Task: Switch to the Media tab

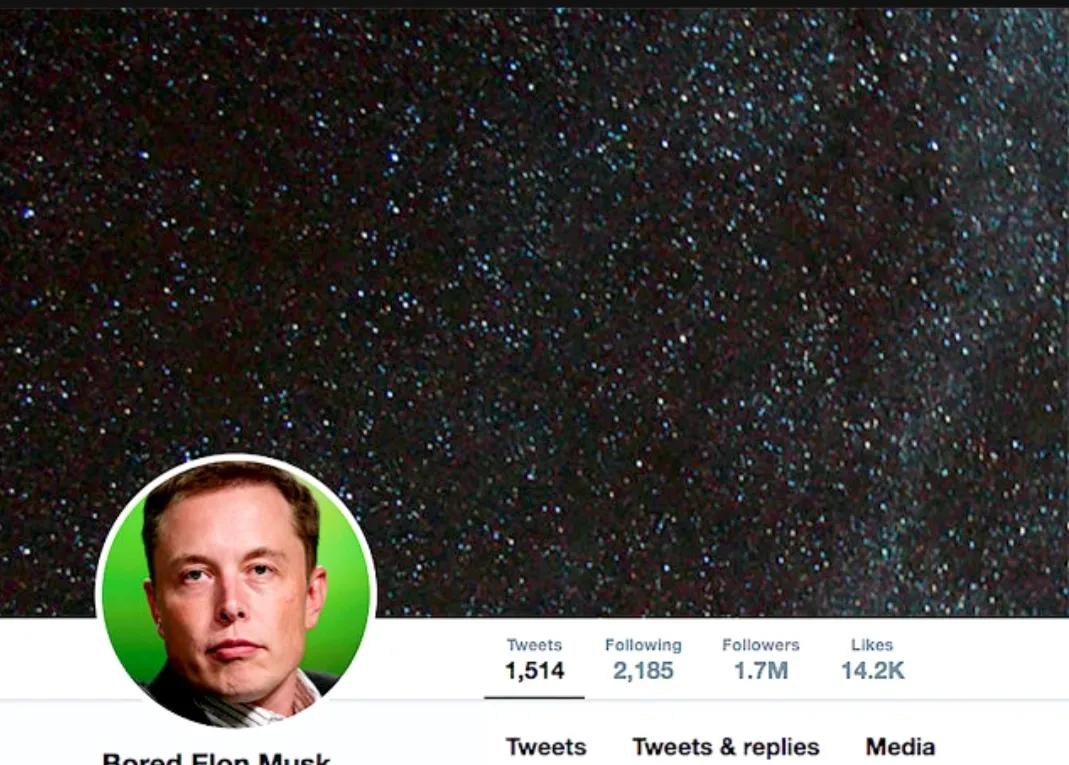Action: (900, 747)
